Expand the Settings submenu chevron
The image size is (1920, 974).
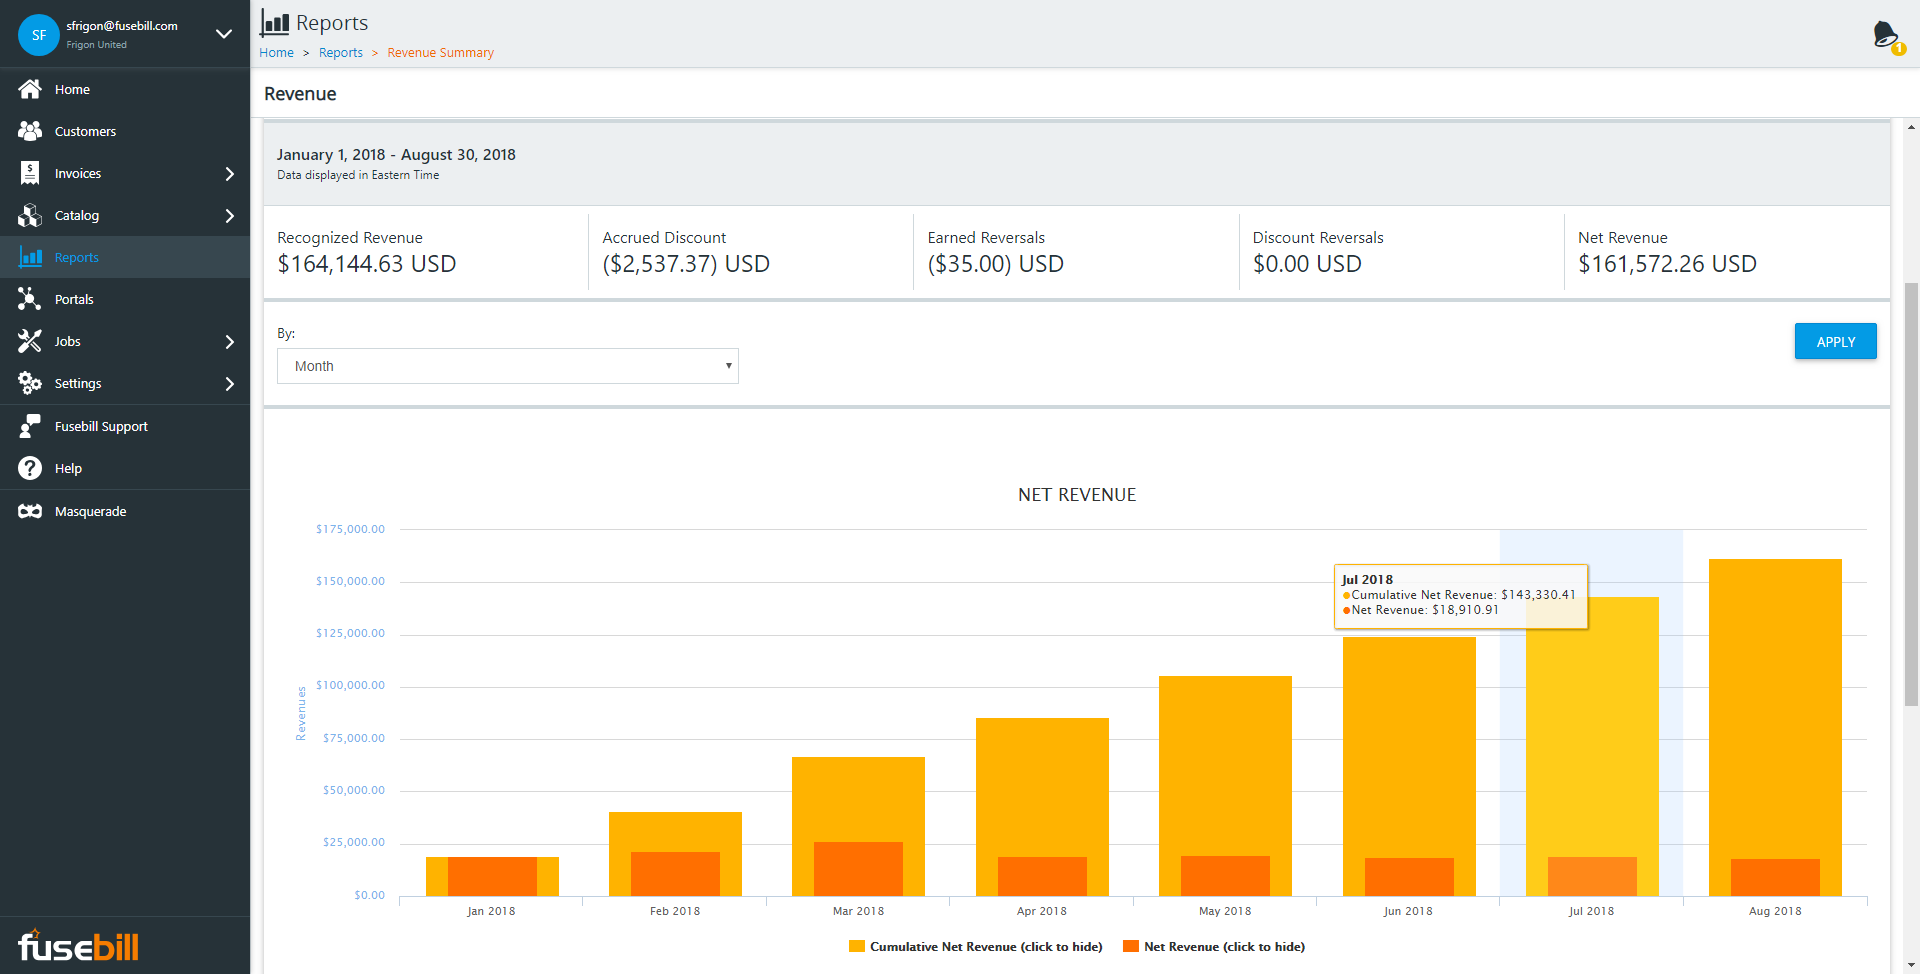coord(230,384)
